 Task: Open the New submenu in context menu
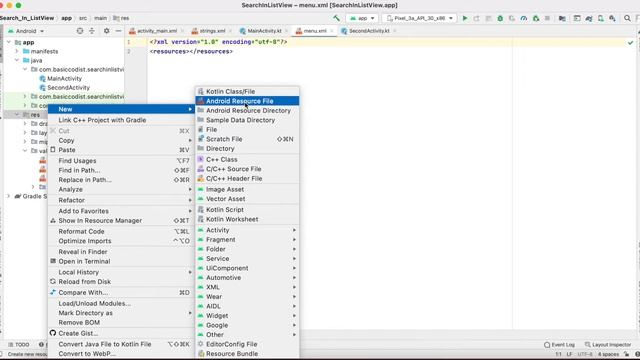coord(121,109)
